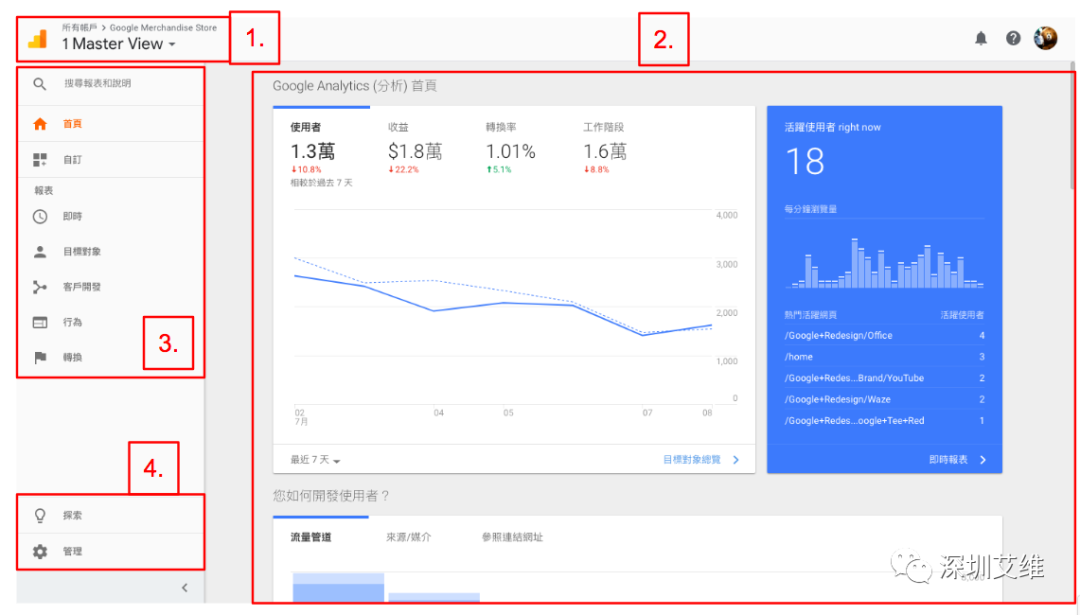The image size is (1080, 615).
Task: Open the help question mark icon
Action: 1012,39
